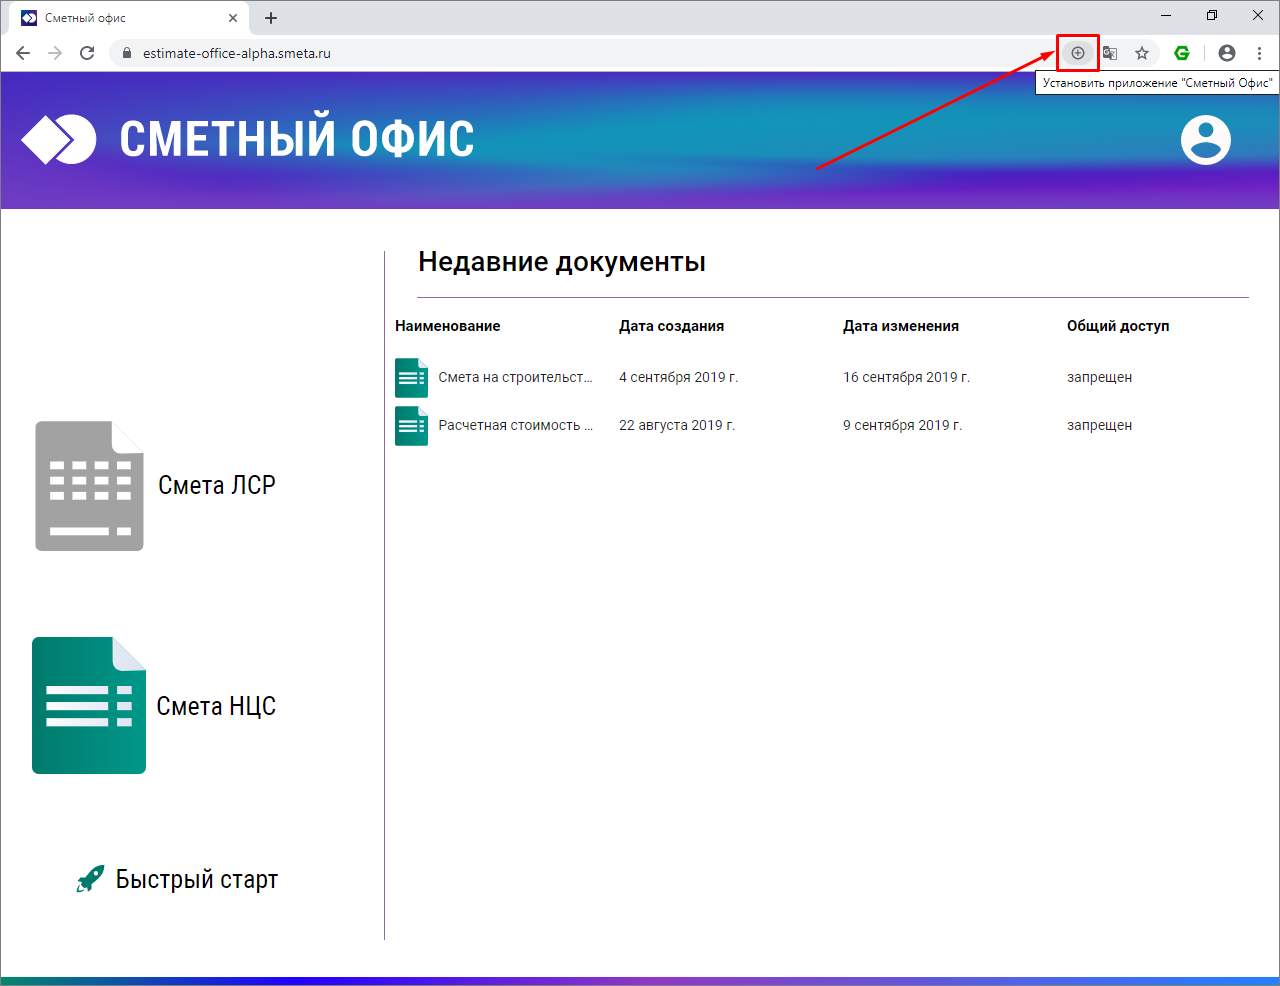The height and width of the screenshot is (986, 1280).
Task: Select the Сметный офис browser tab
Action: (128, 18)
